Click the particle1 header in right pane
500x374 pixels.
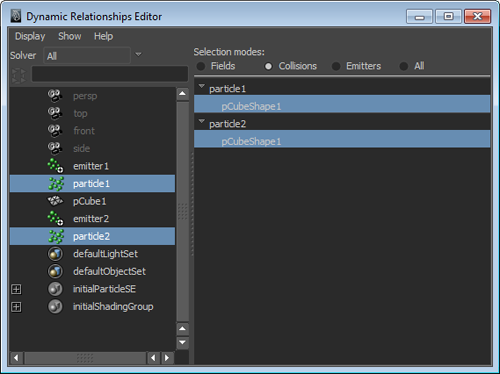(x=227, y=89)
